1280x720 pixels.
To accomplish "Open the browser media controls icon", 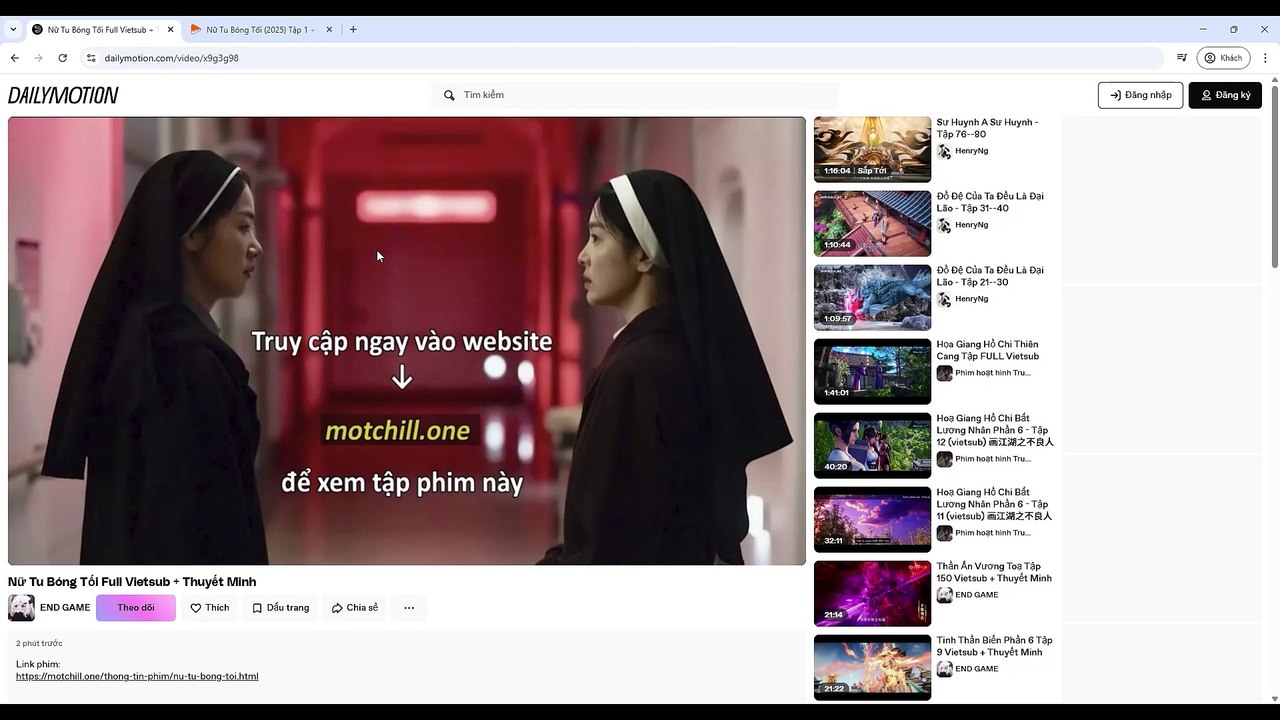I will [1182, 58].
